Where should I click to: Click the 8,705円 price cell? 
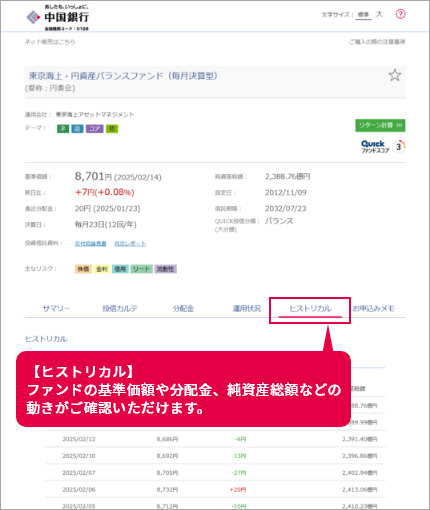[167, 473]
